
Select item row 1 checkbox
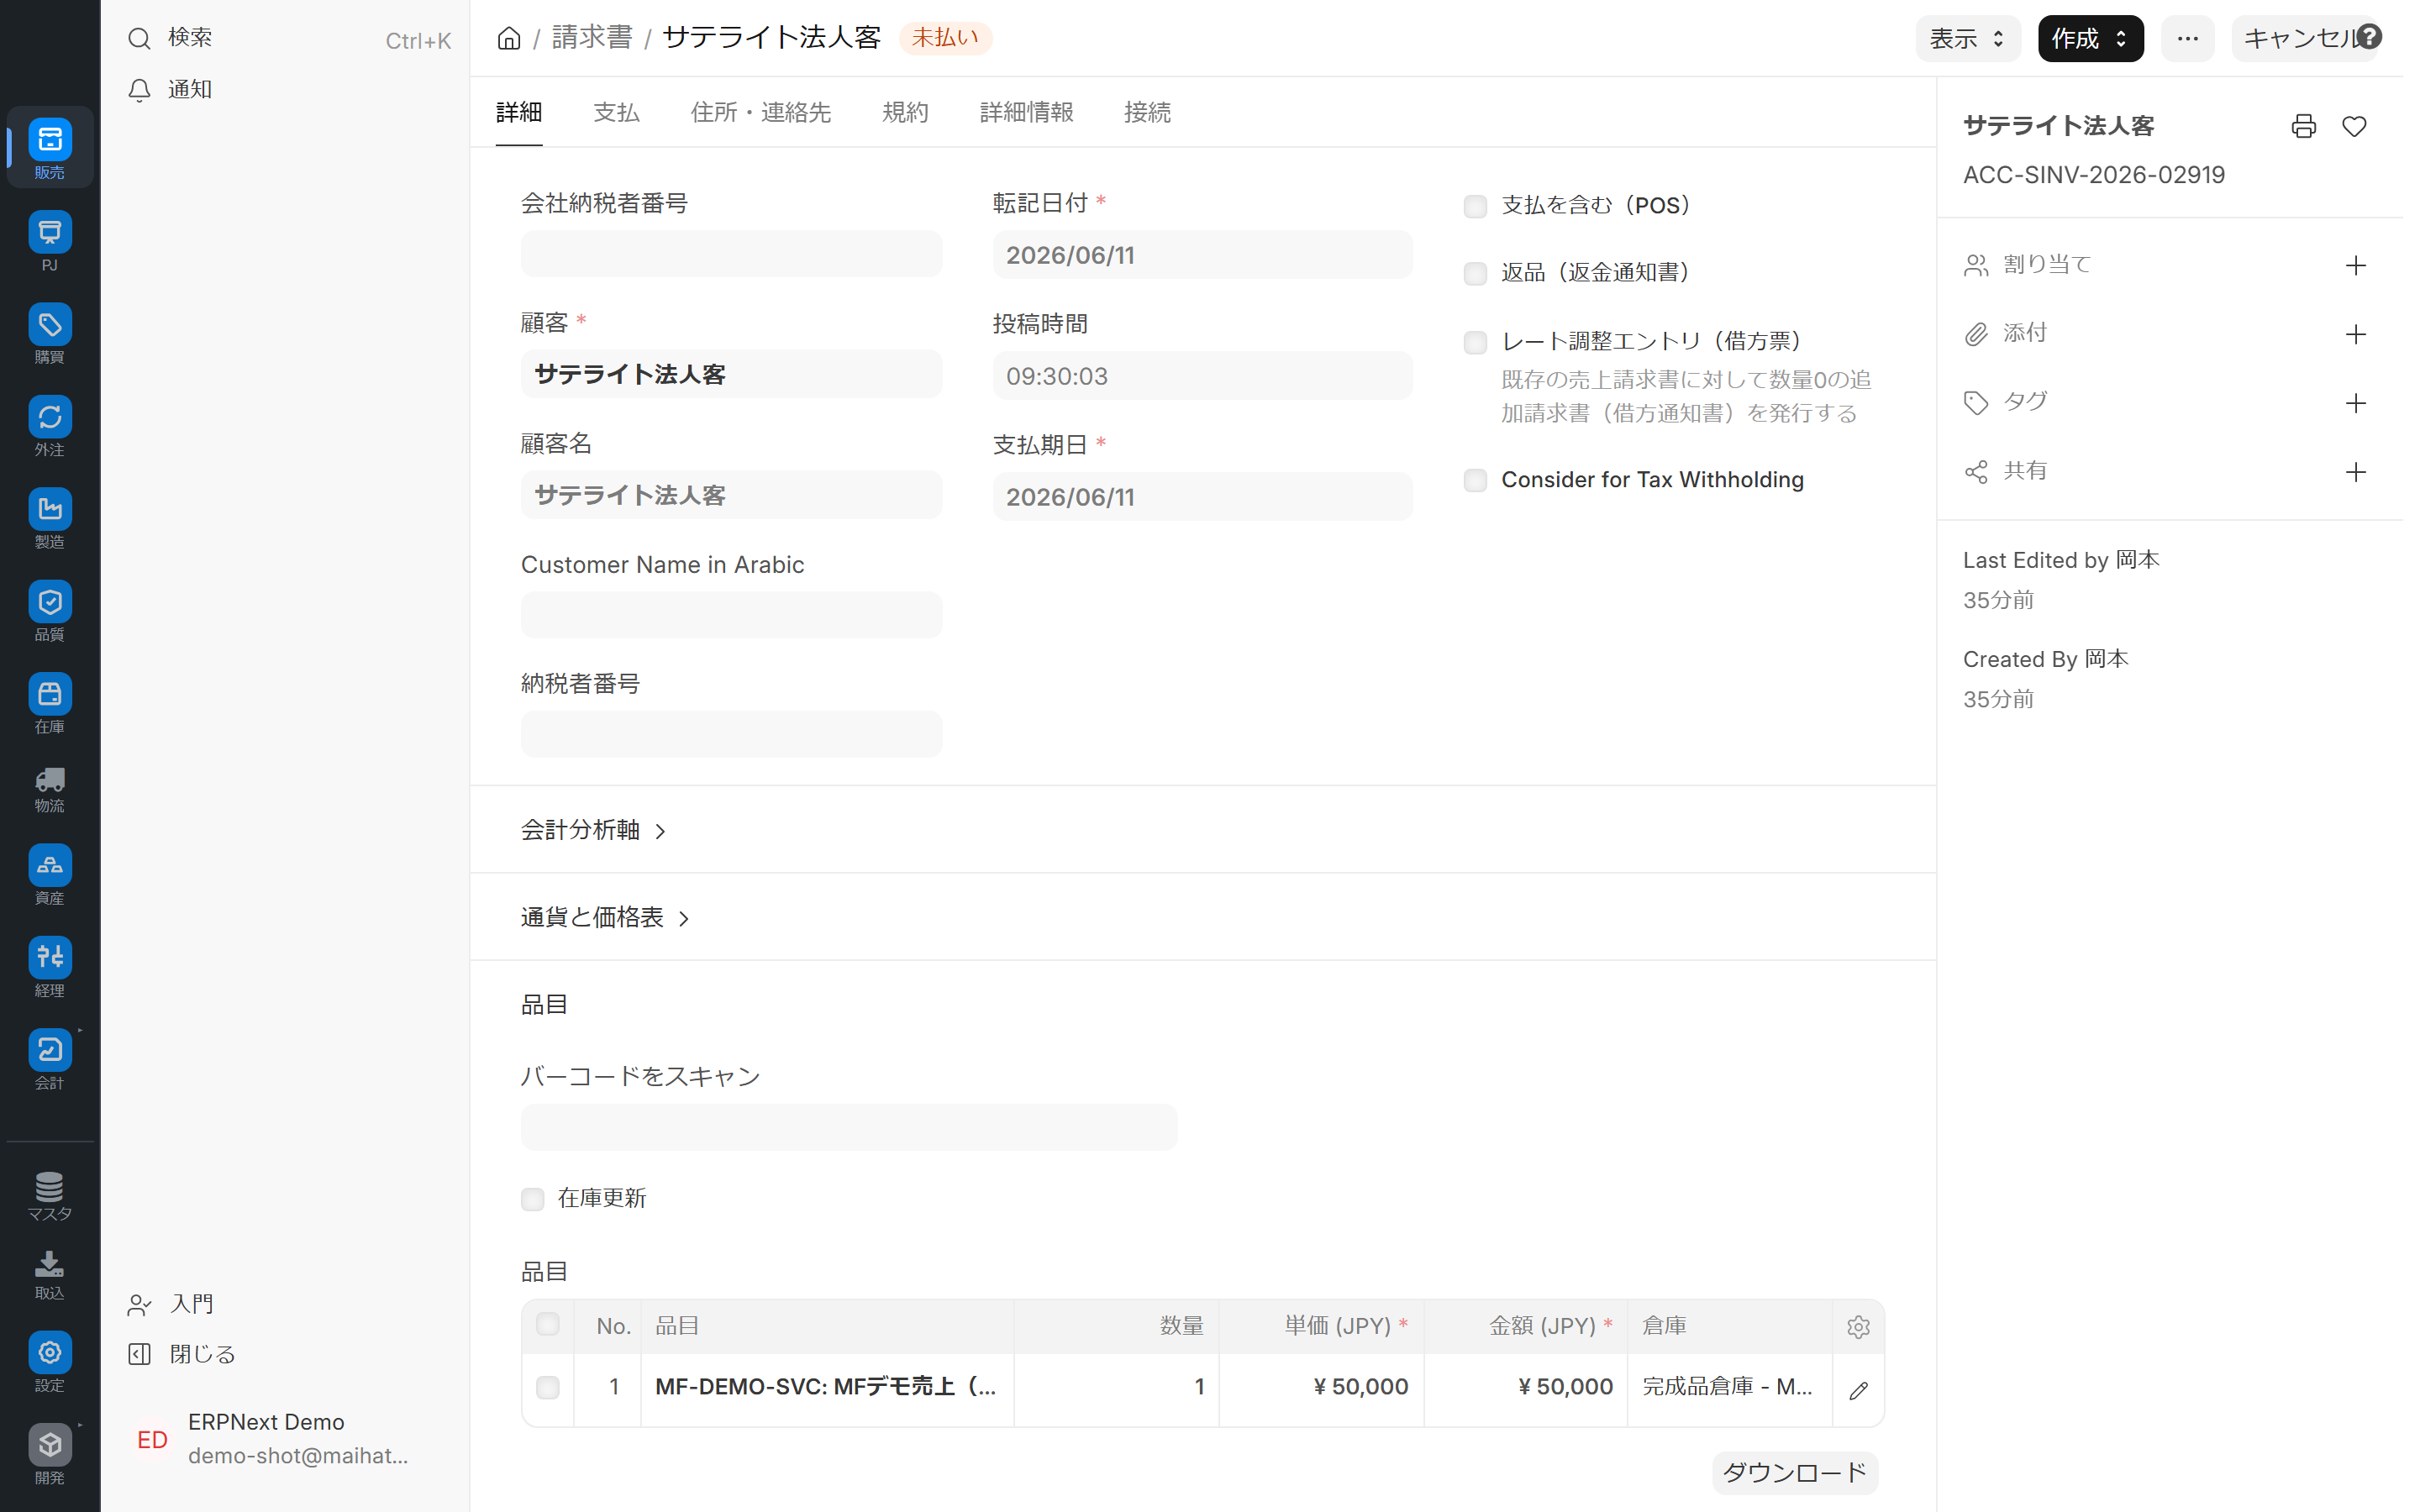tap(548, 1388)
